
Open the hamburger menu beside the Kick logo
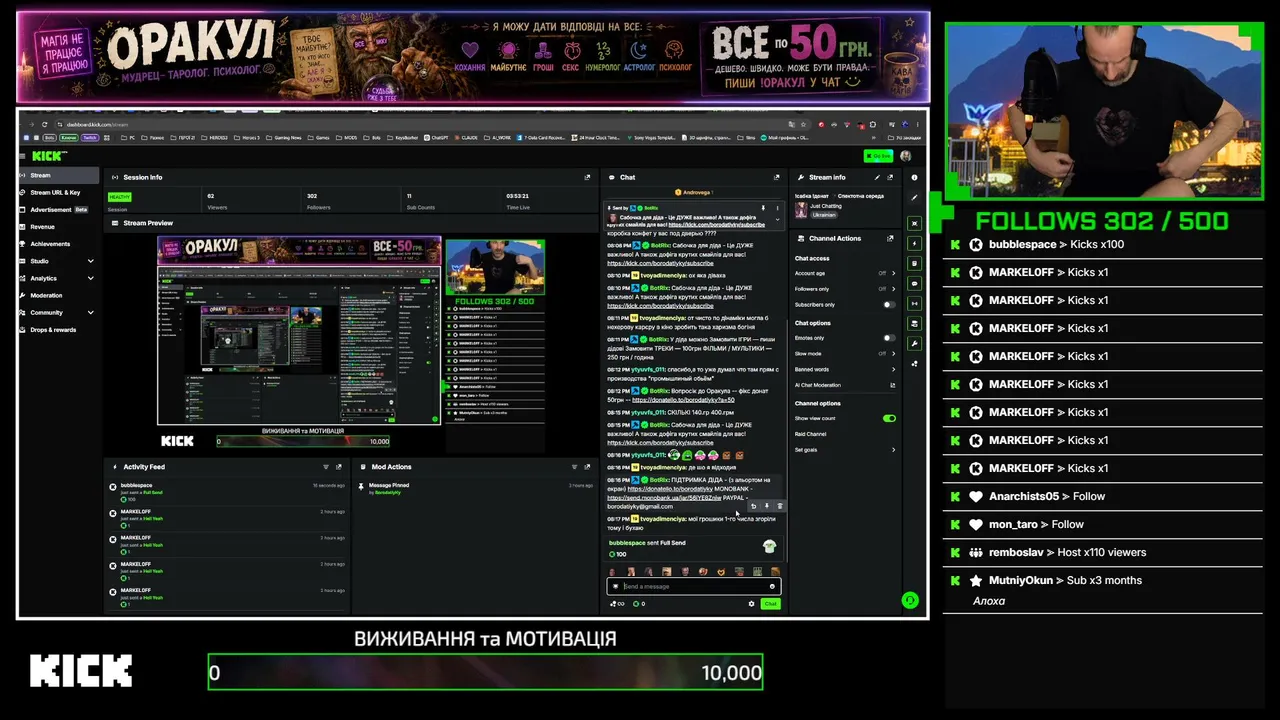[22, 156]
